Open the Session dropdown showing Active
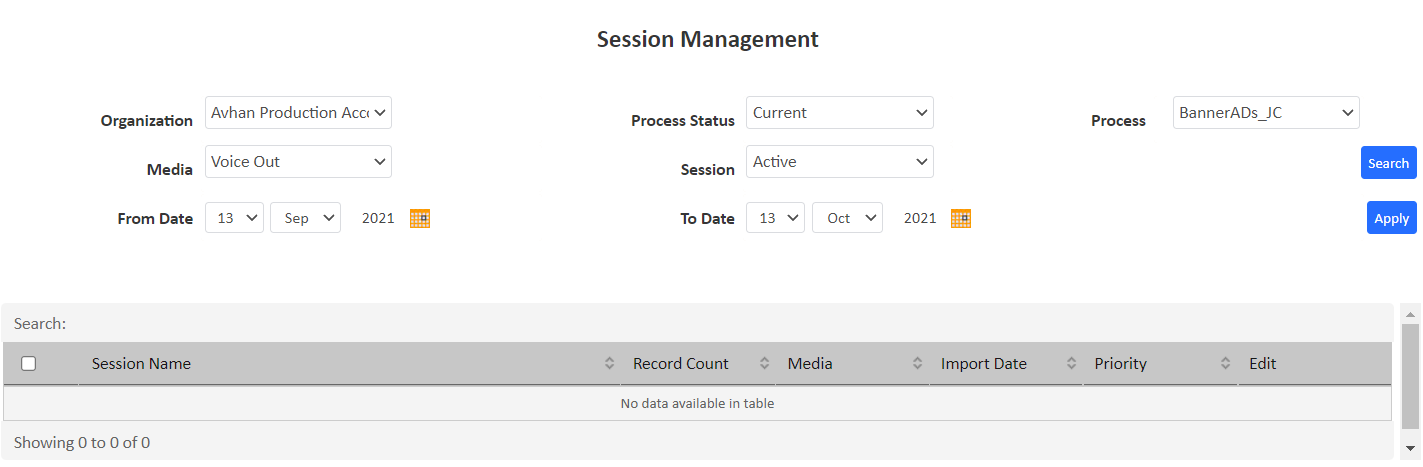Viewport: 1423px width, 467px height. tap(839, 162)
